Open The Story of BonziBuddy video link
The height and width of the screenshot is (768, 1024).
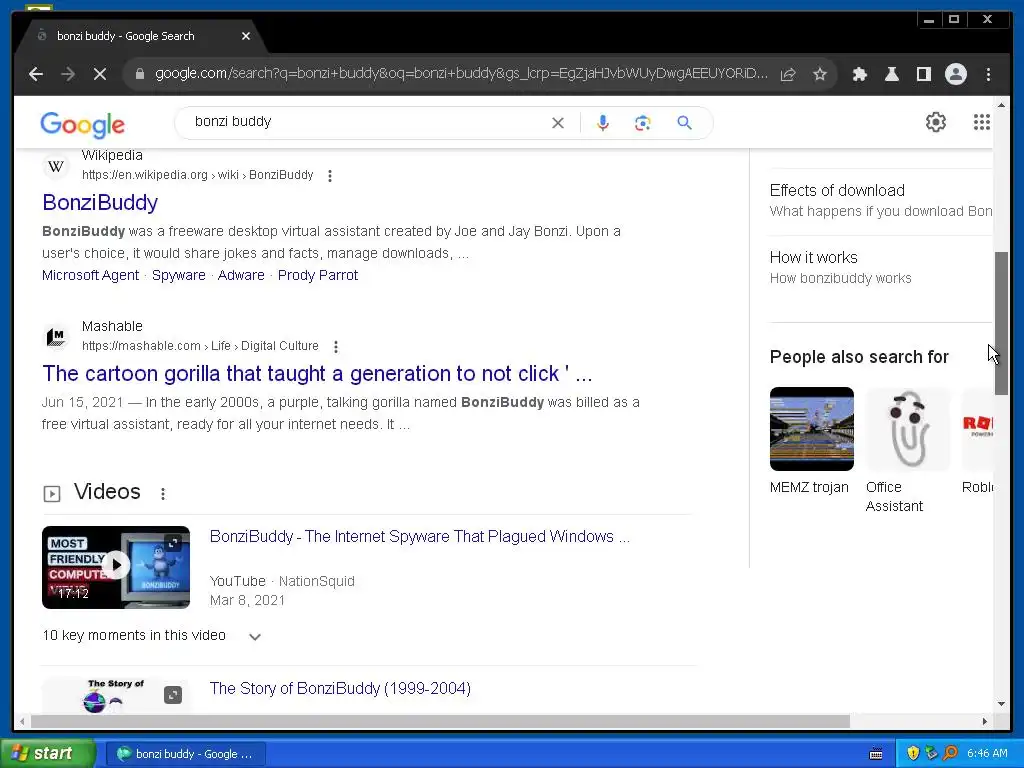pos(340,688)
